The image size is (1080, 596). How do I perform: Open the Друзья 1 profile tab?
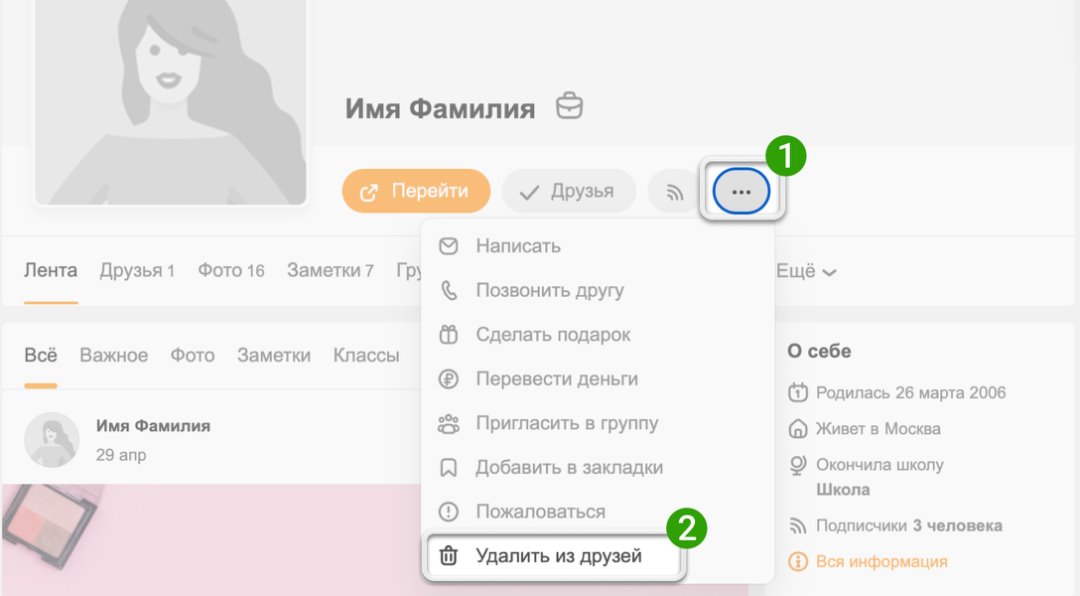(x=137, y=270)
